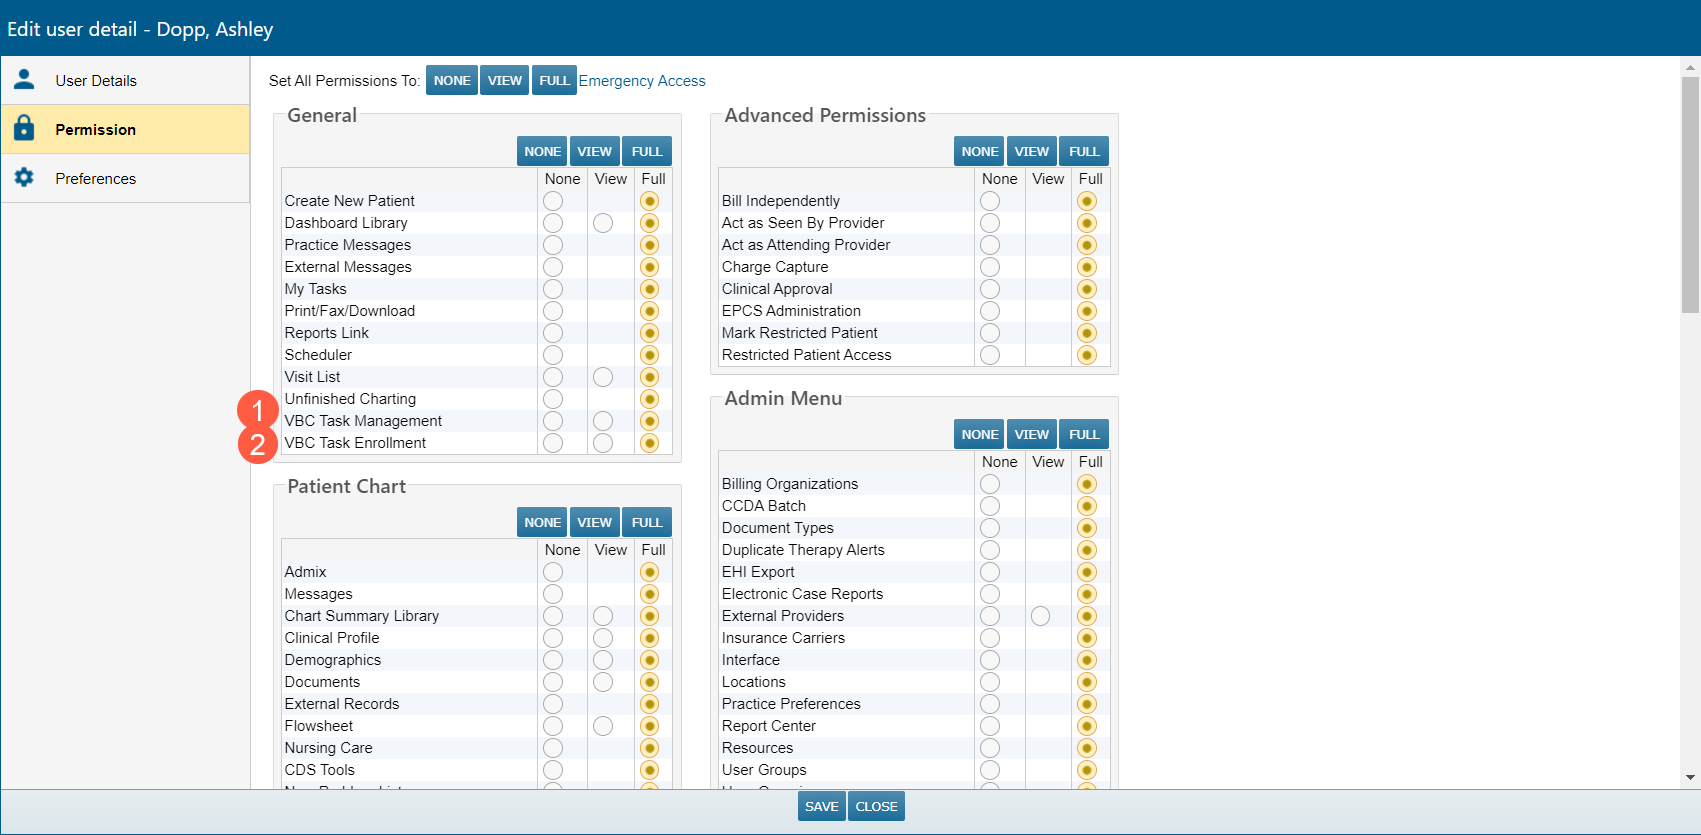Set all General permissions to NONE
The image size is (1701, 835).
point(542,152)
